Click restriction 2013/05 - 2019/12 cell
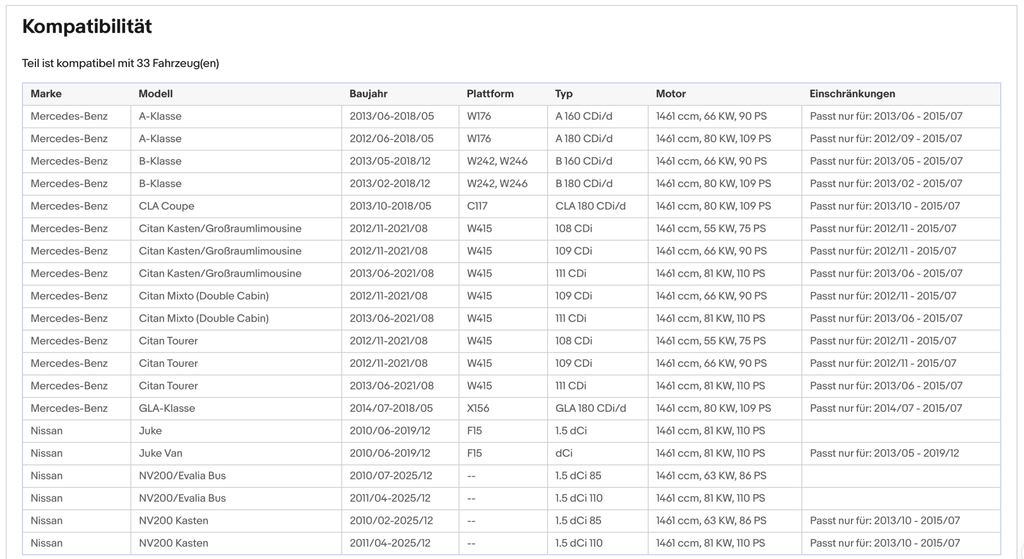Screen dimensions: 1024x559 901,453
